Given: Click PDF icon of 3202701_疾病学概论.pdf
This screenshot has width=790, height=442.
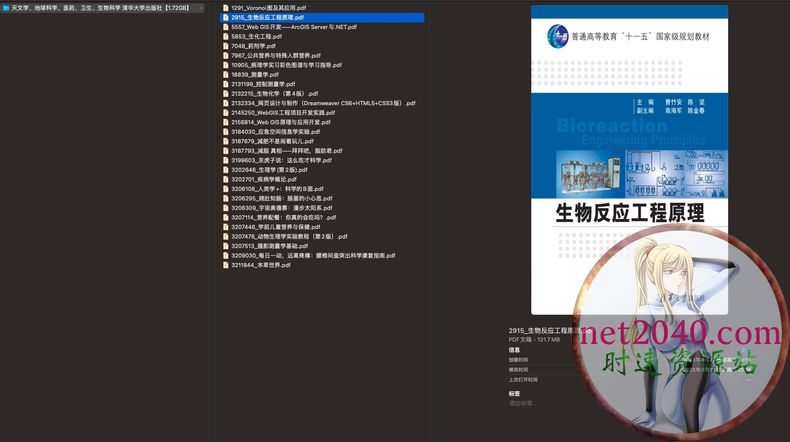Looking at the screenshot, I should click(225, 179).
